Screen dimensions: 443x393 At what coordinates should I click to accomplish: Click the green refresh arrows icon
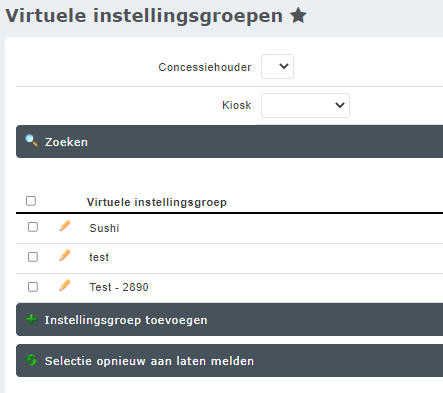[x=31, y=360]
